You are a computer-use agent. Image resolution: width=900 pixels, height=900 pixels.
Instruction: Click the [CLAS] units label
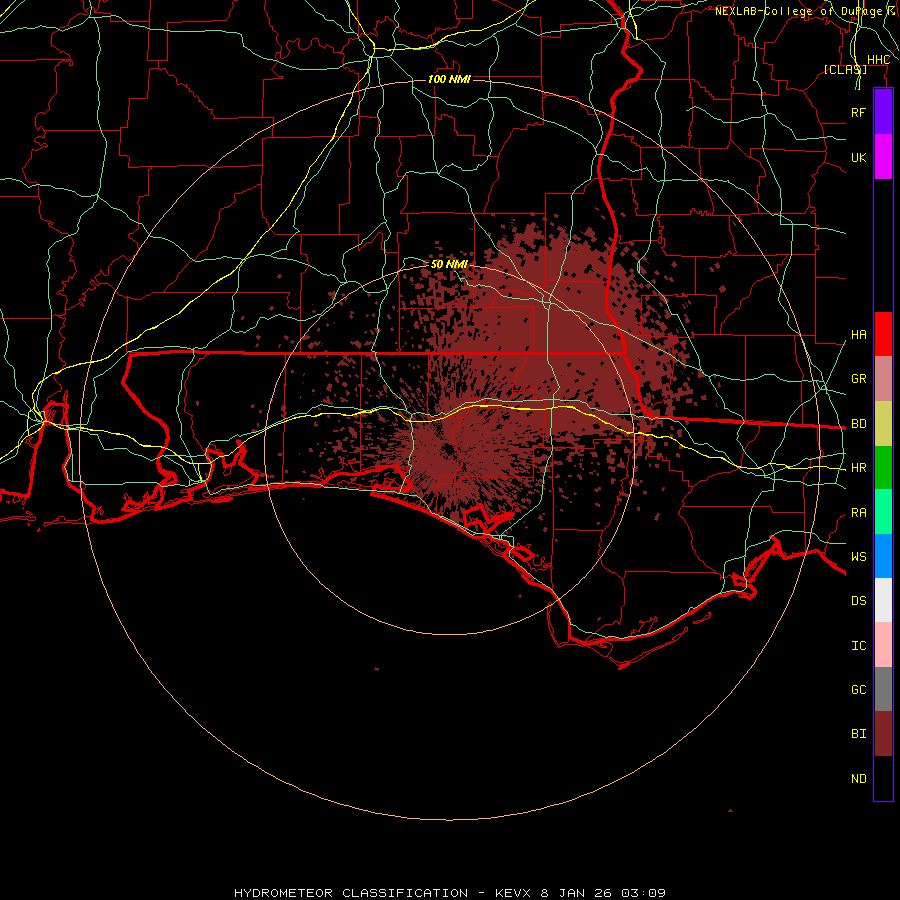click(845, 69)
